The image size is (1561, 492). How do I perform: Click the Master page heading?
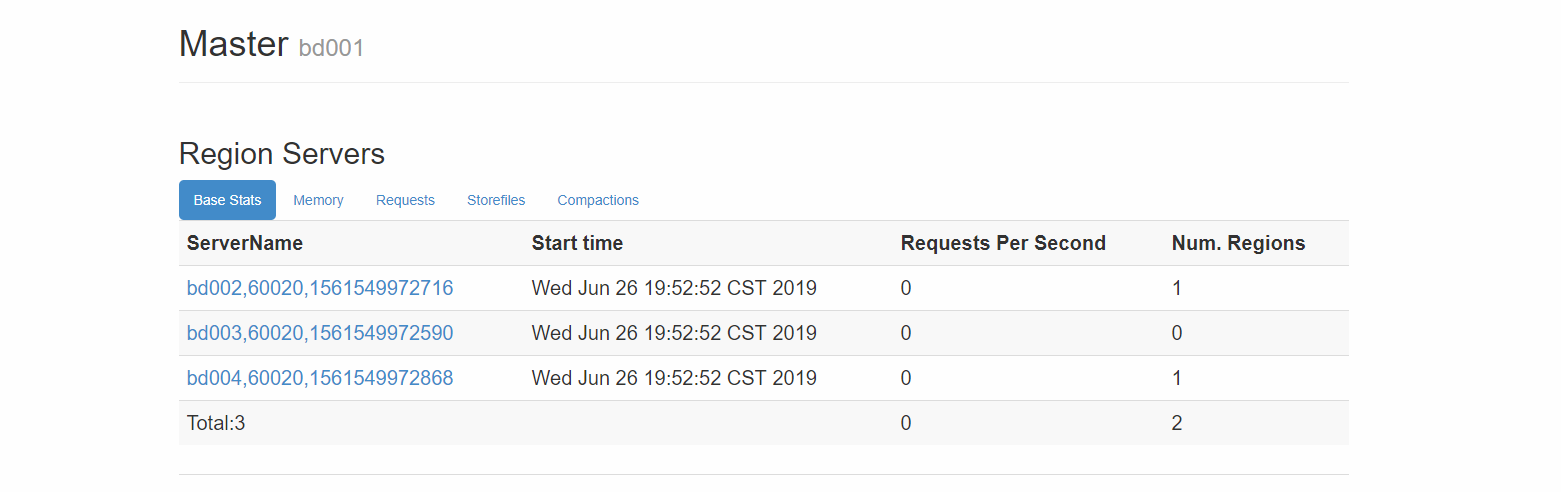coord(233,44)
